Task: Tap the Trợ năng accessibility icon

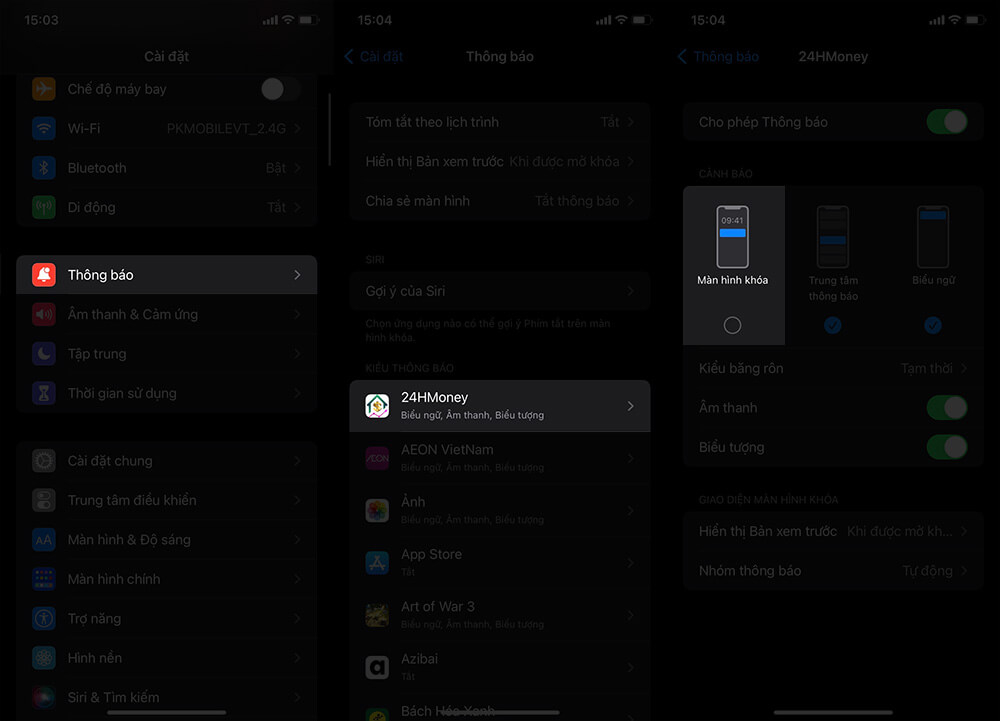Action: (44, 619)
